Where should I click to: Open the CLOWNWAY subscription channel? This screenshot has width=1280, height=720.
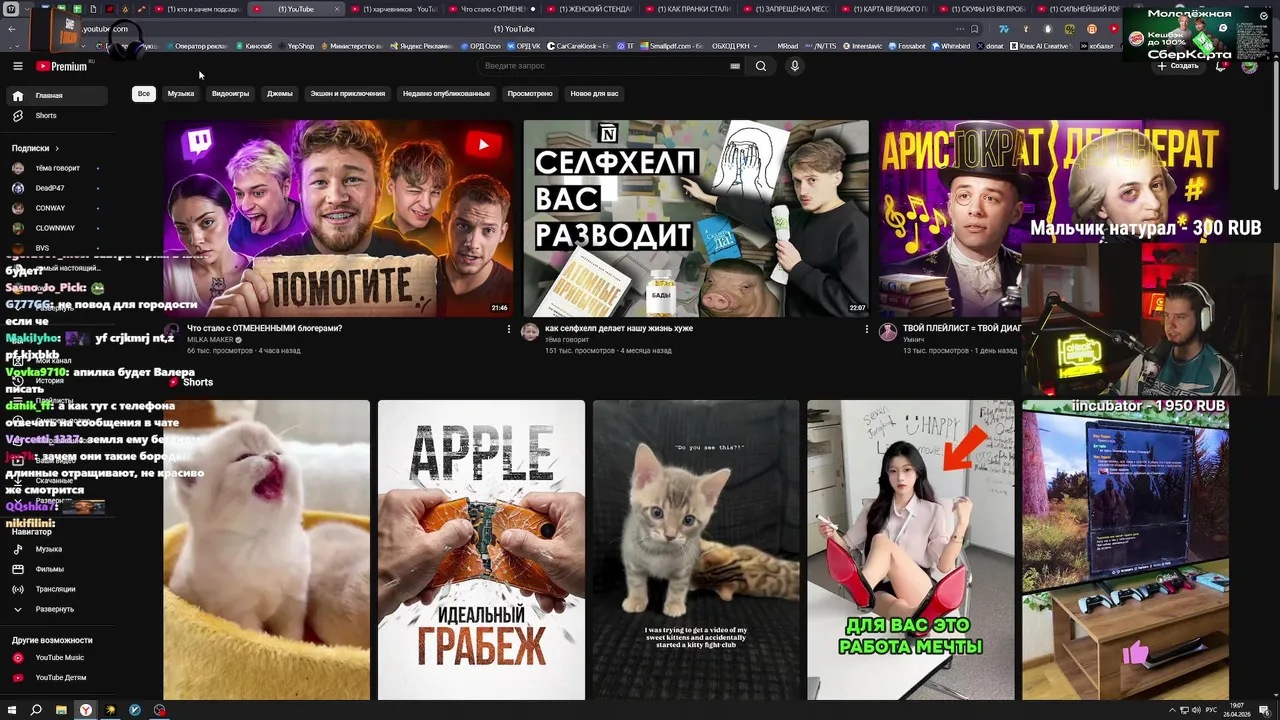[x=55, y=228]
